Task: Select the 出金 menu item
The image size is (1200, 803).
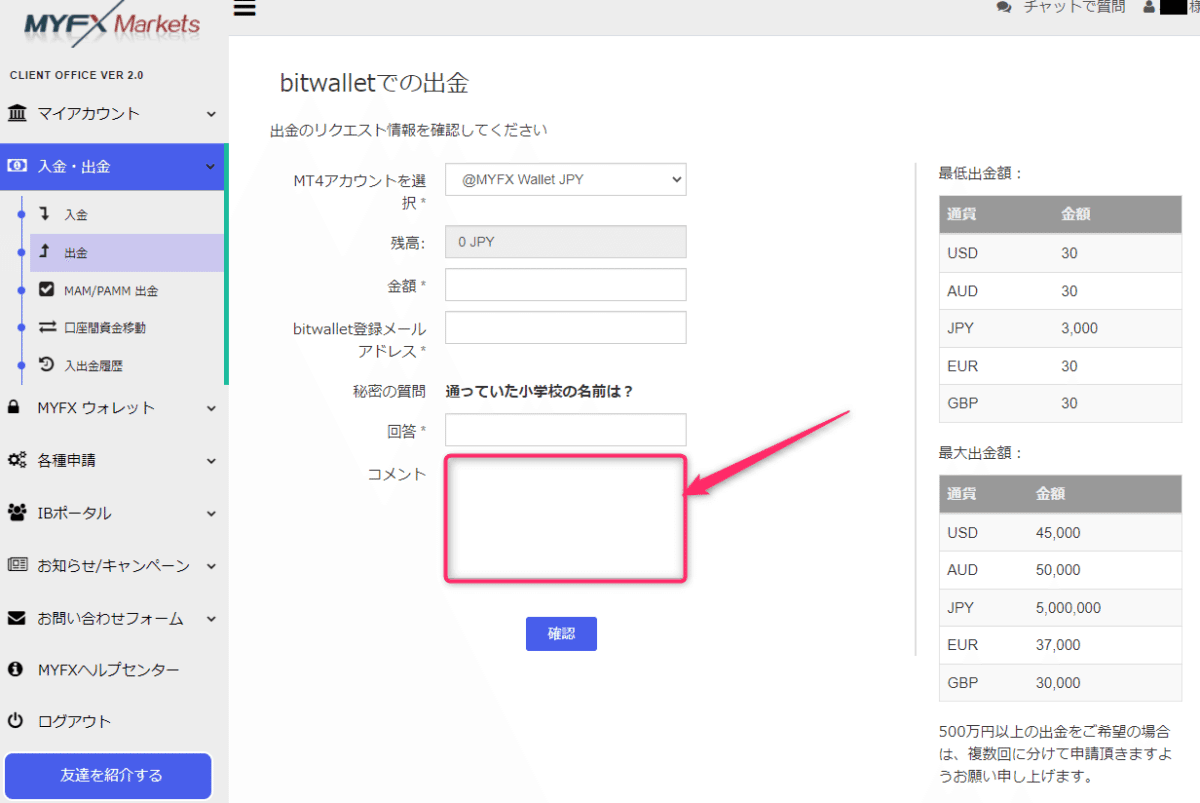Action: 127,252
